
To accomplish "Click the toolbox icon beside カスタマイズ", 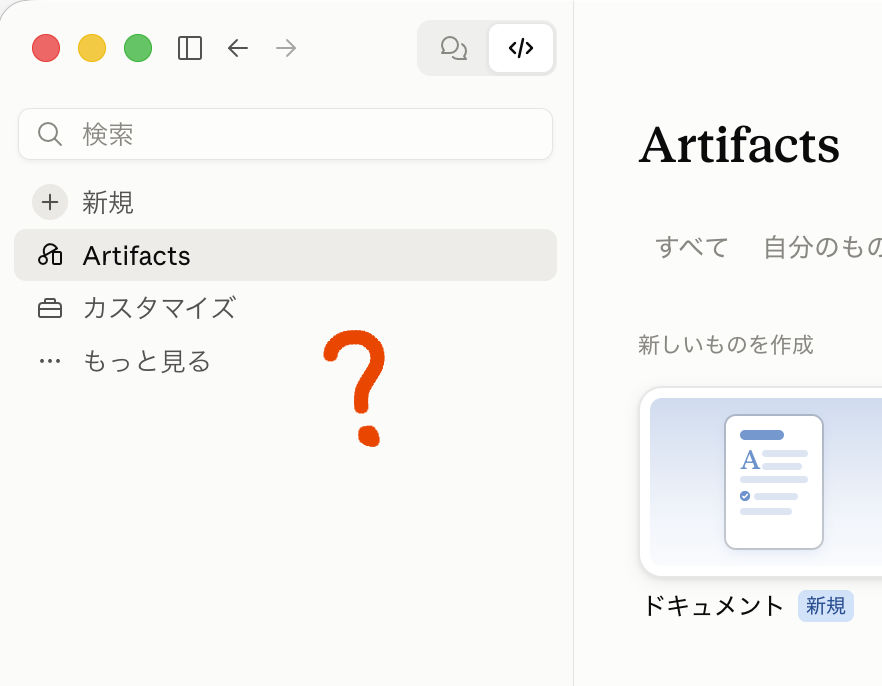I will 50,308.
